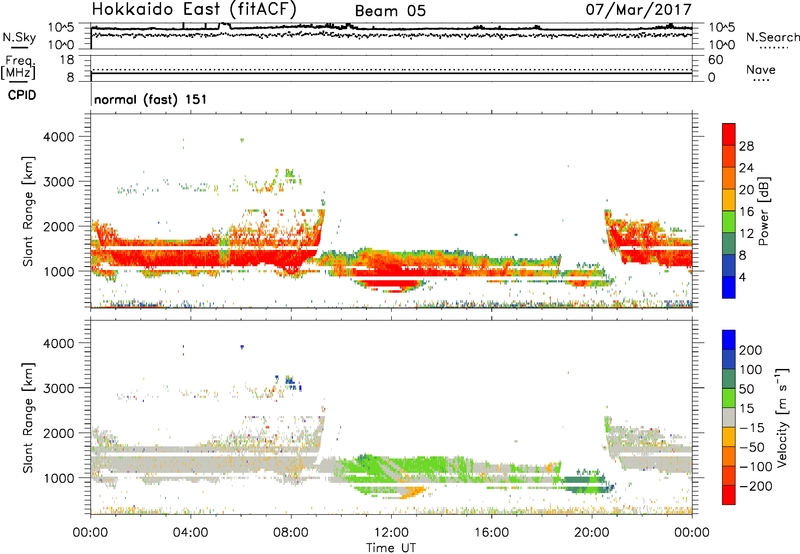Click the Nave axis value "60"
This screenshot has width=800, height=554.
pos(715,60)
